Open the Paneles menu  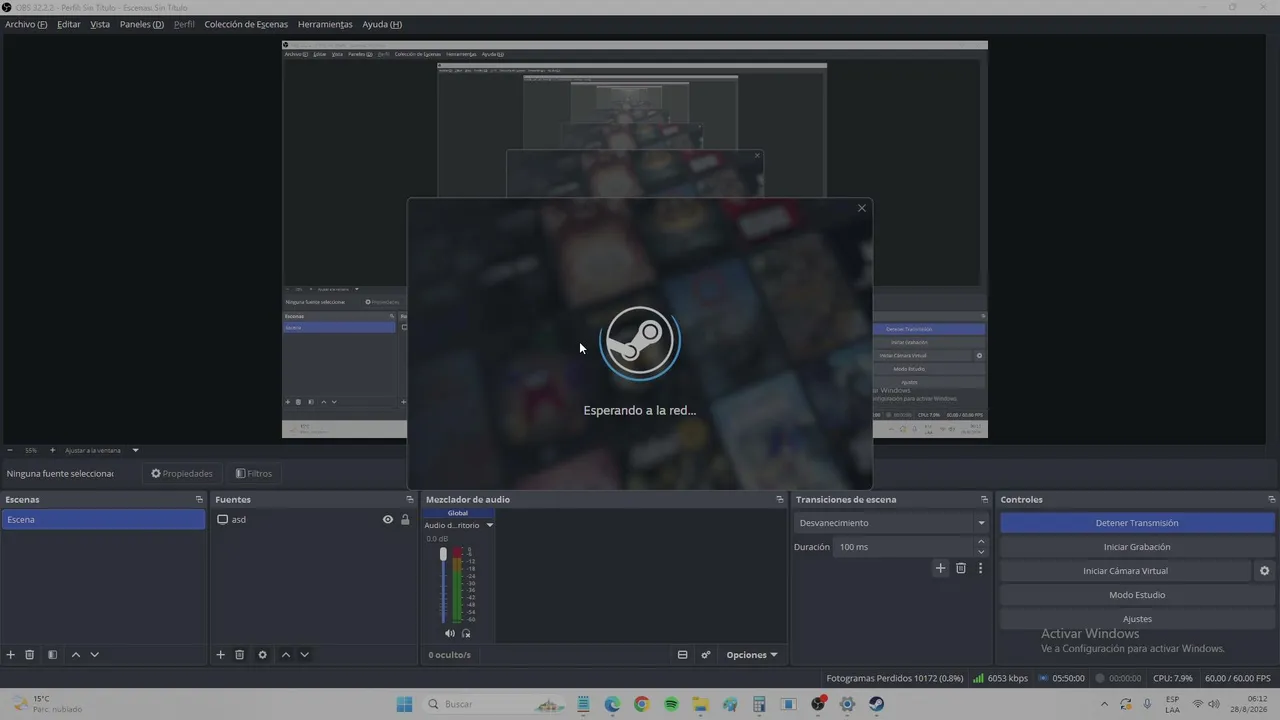pos(142,24)
